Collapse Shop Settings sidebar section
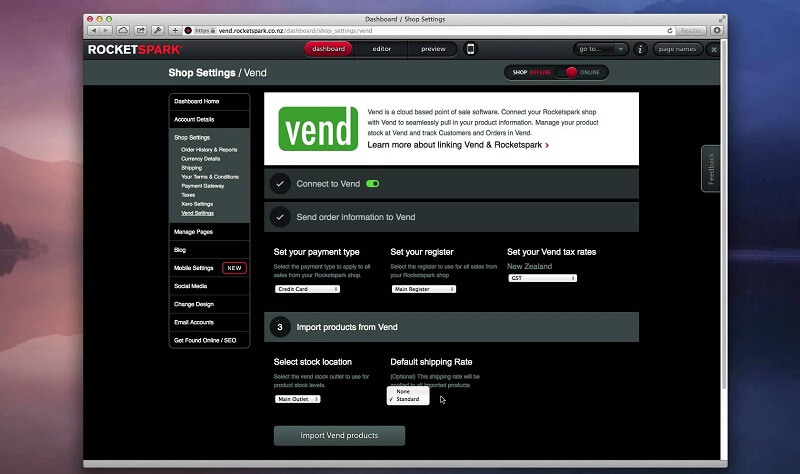The width and height of the screenshot is (800, 474). (192, 138)
